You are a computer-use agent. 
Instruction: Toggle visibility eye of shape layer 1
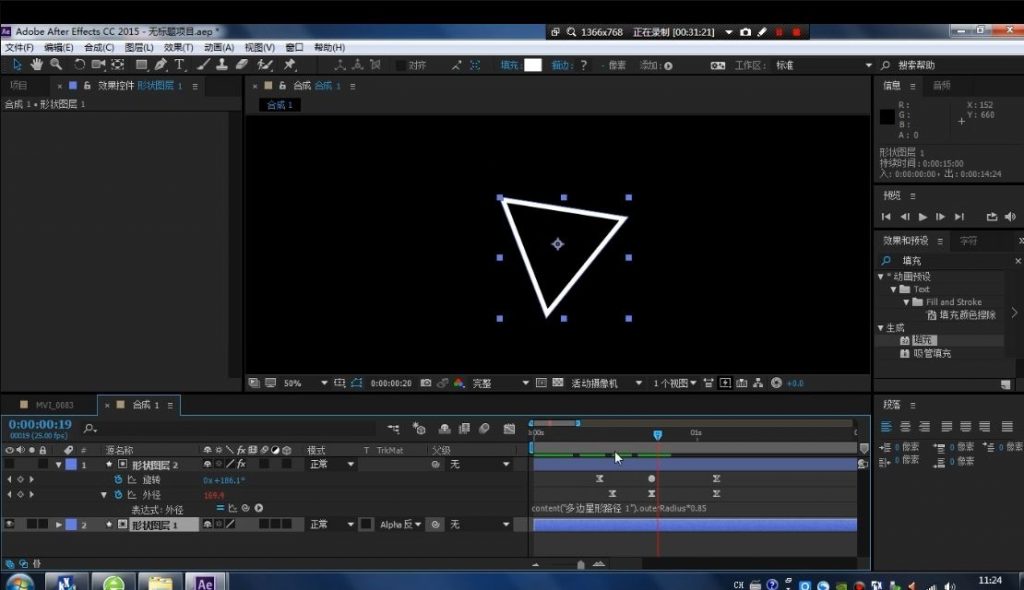pyautogui.click(x=9, y=524)
